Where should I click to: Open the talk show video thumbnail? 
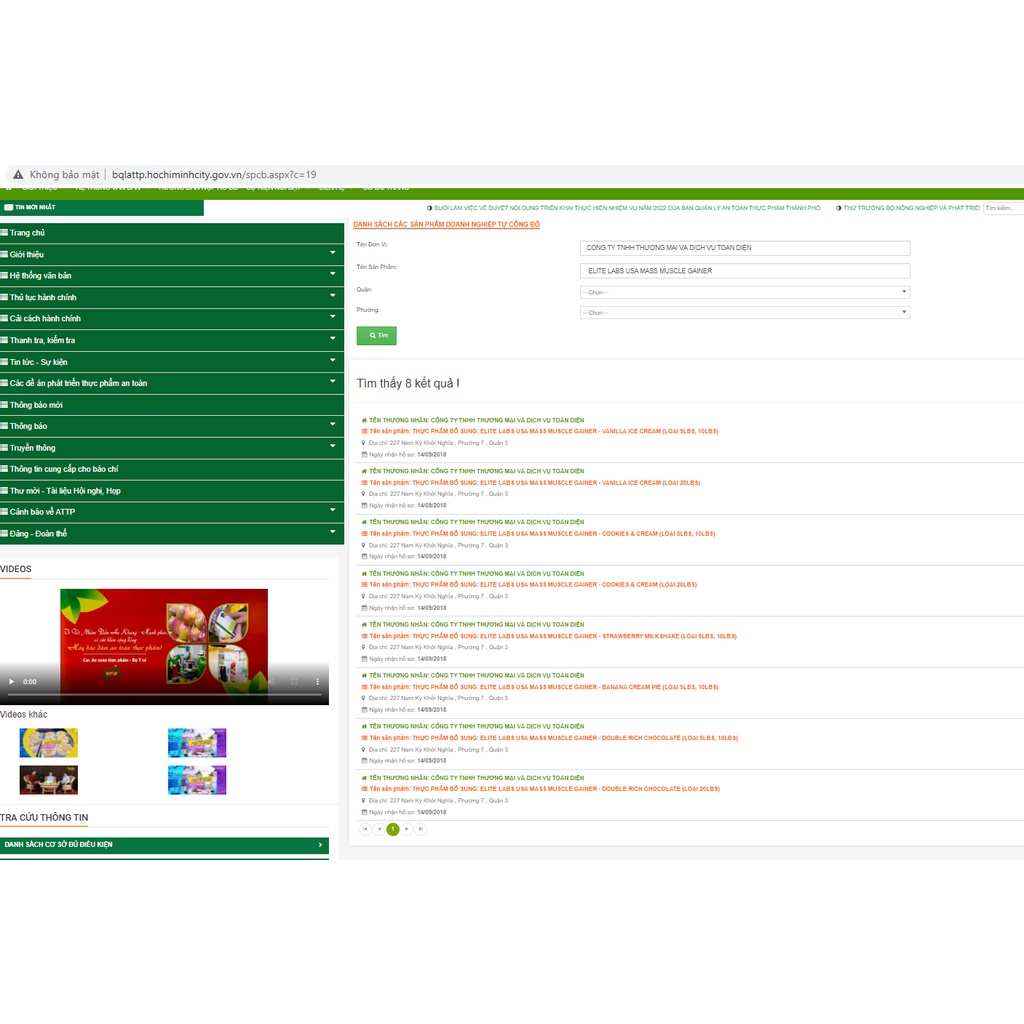[x=49, y=780]
